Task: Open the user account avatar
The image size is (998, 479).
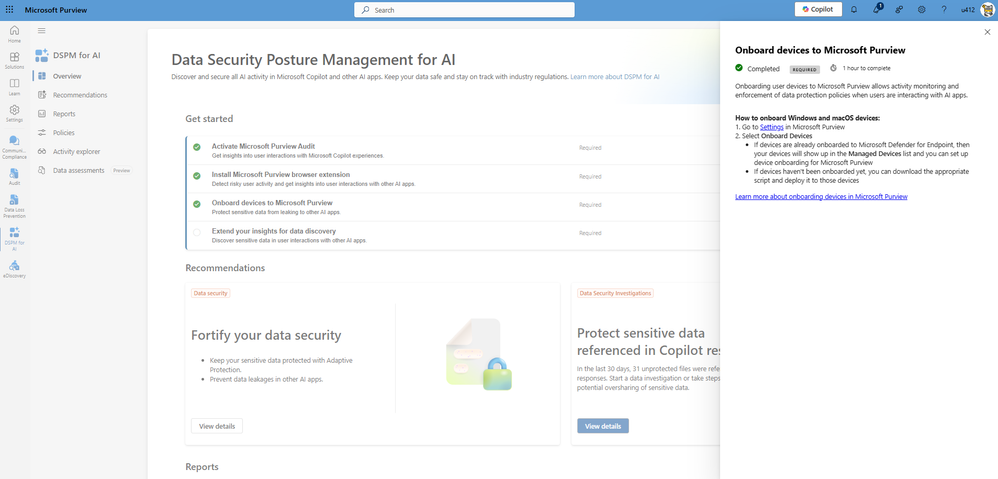Action: (x=987, y=10)
